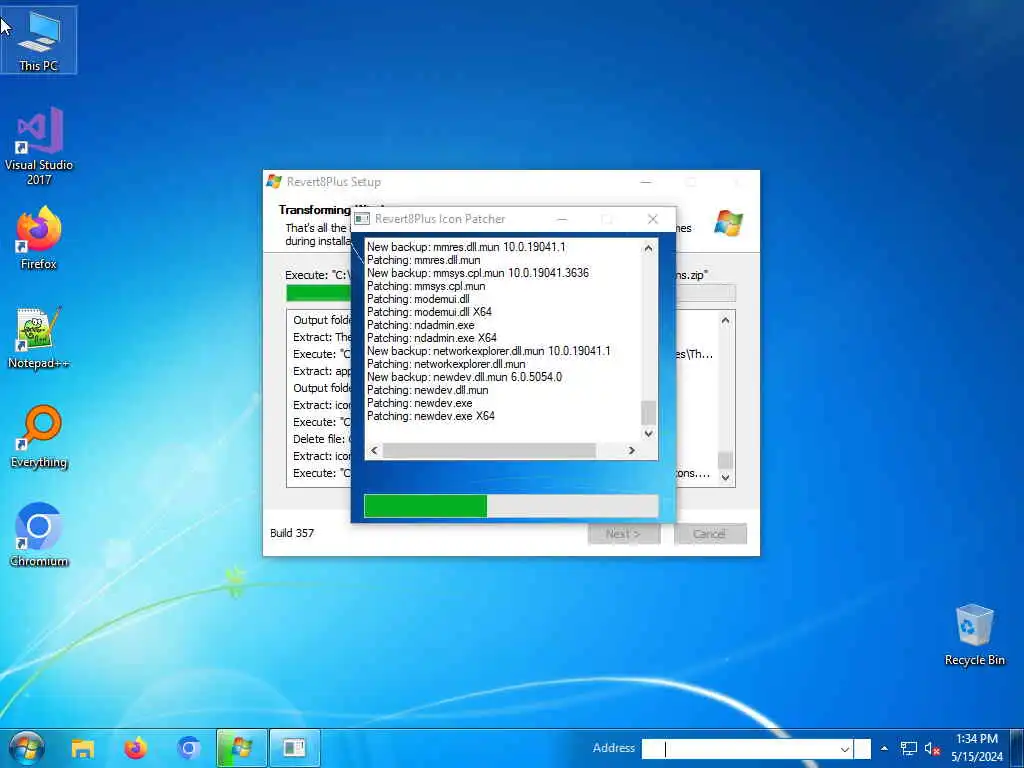Image resolution: width=1024 pixels, height=768 pixels.
Task: Select log line 'New backup: newdev.dll.mun 6.0.5054.0'
Action: (464, 377)
